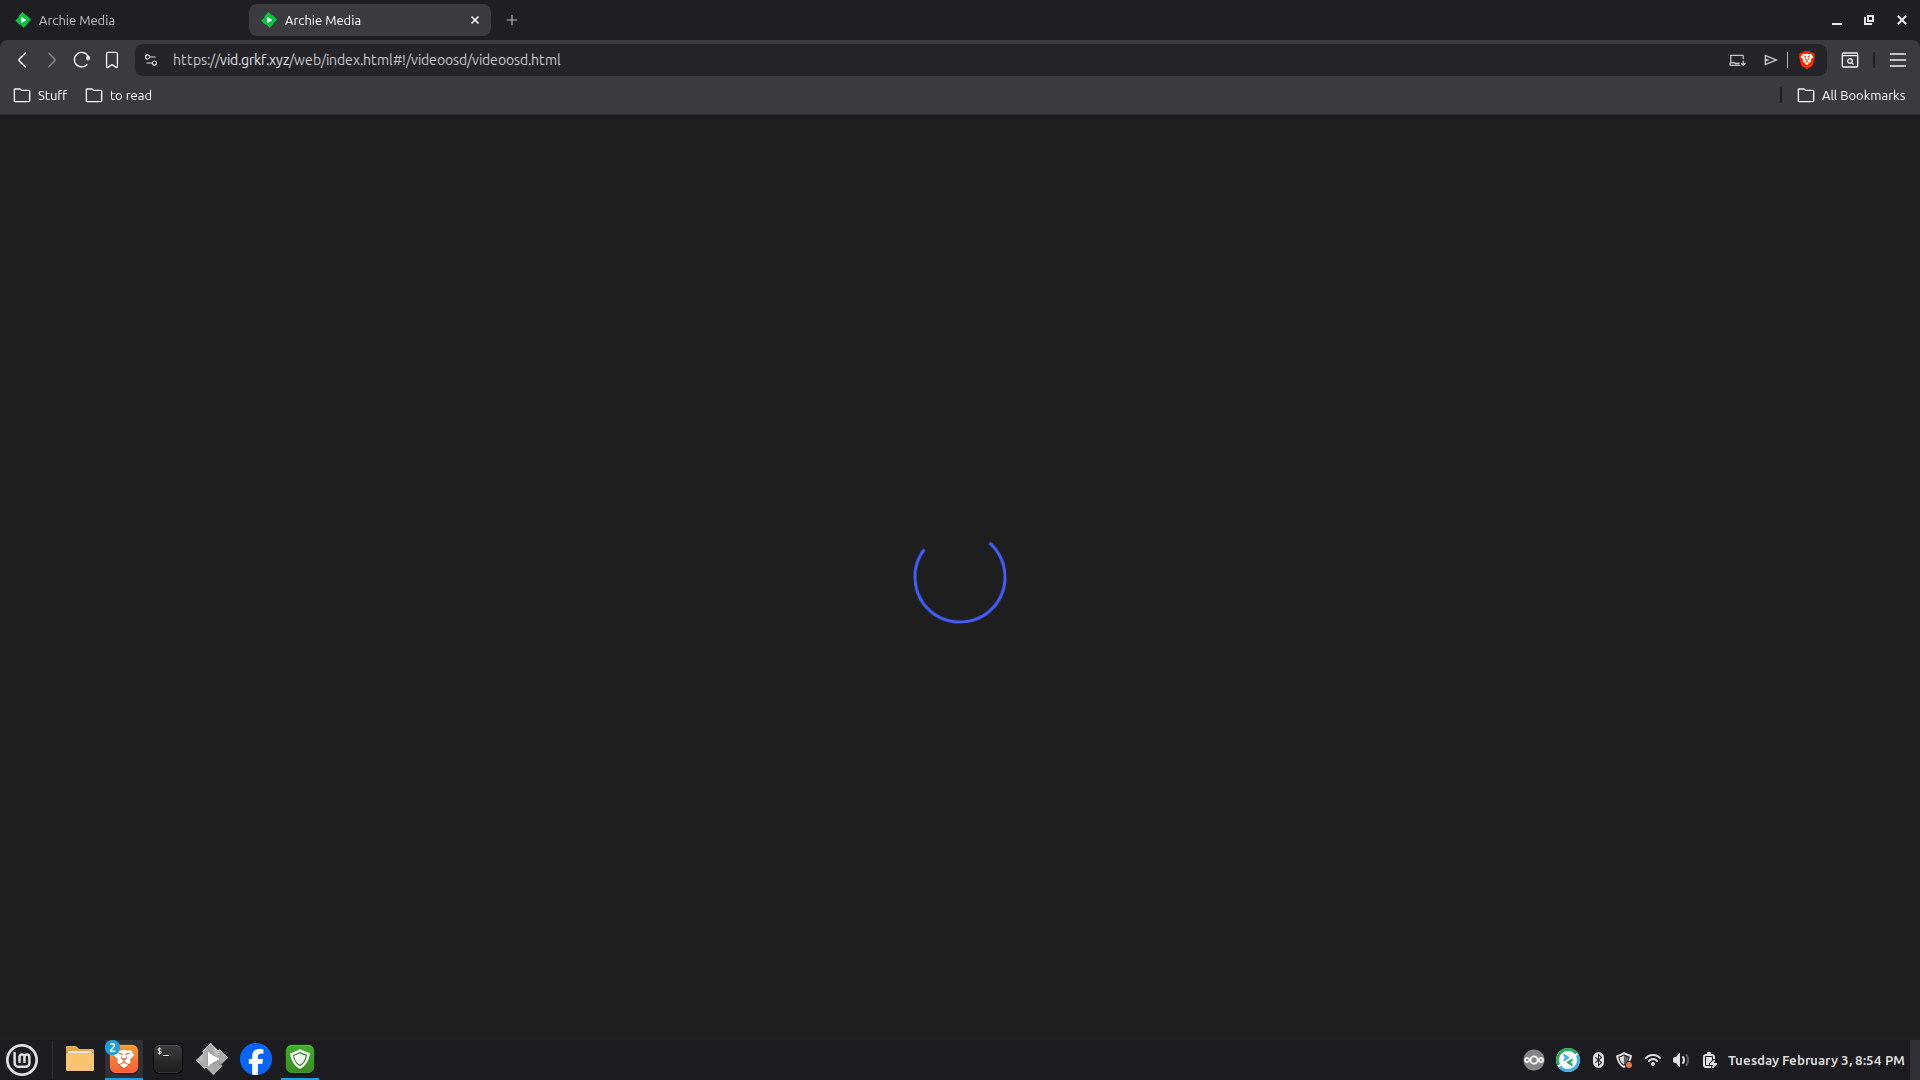Click the install app icon in address bar

1737,60
